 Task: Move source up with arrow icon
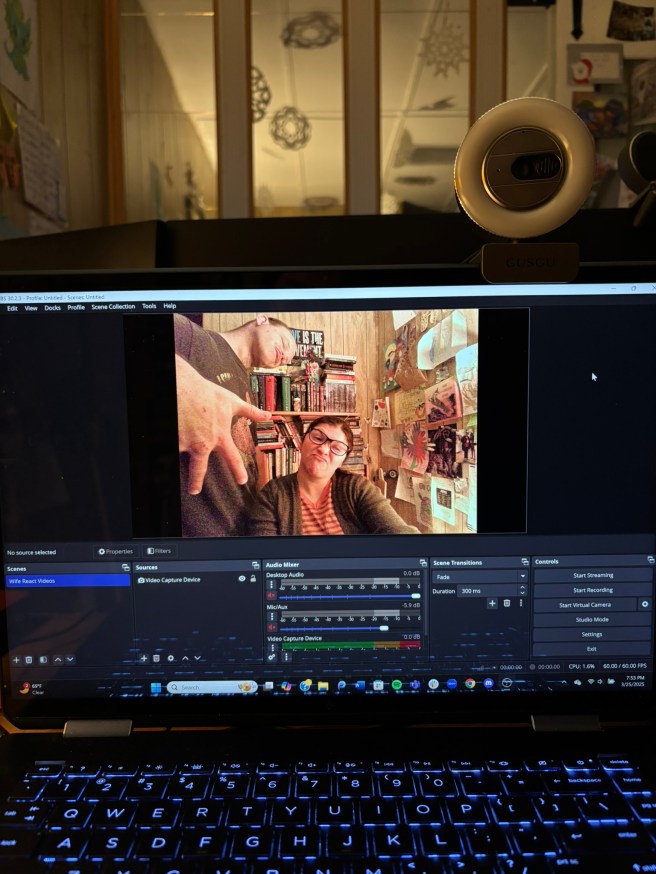(x=185, y=658)
